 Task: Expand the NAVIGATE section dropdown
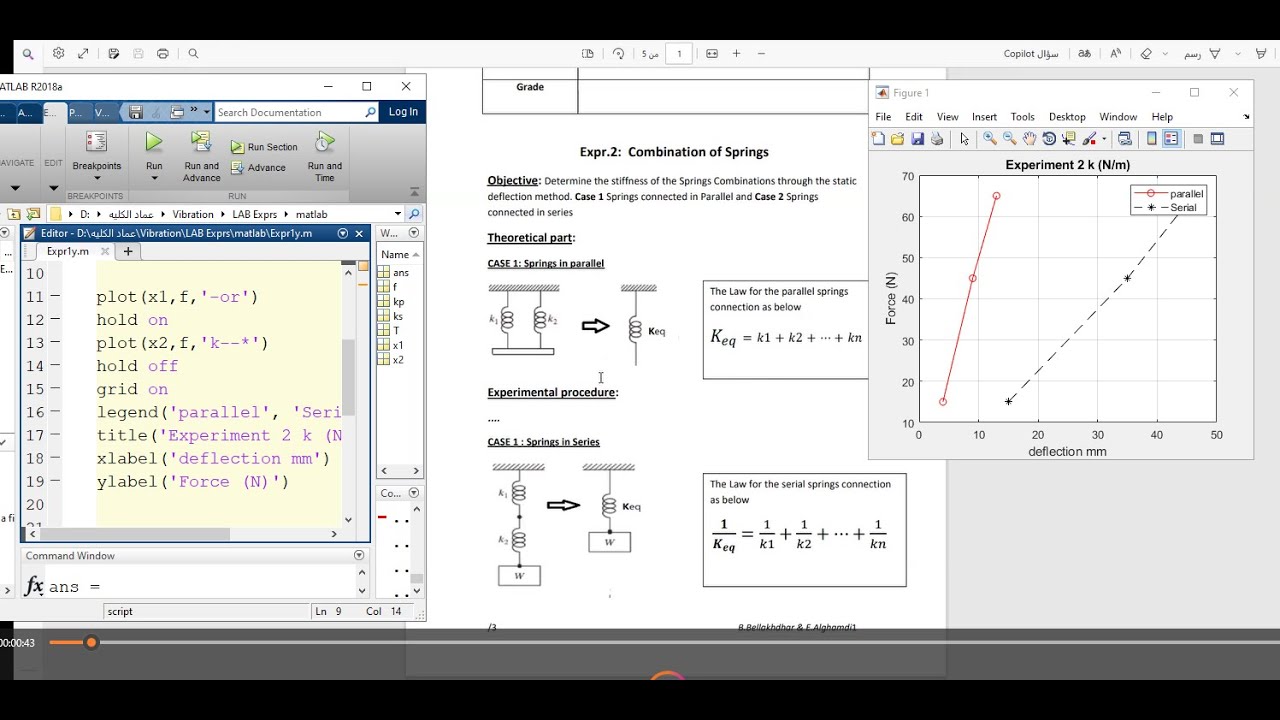coord(15,187)
